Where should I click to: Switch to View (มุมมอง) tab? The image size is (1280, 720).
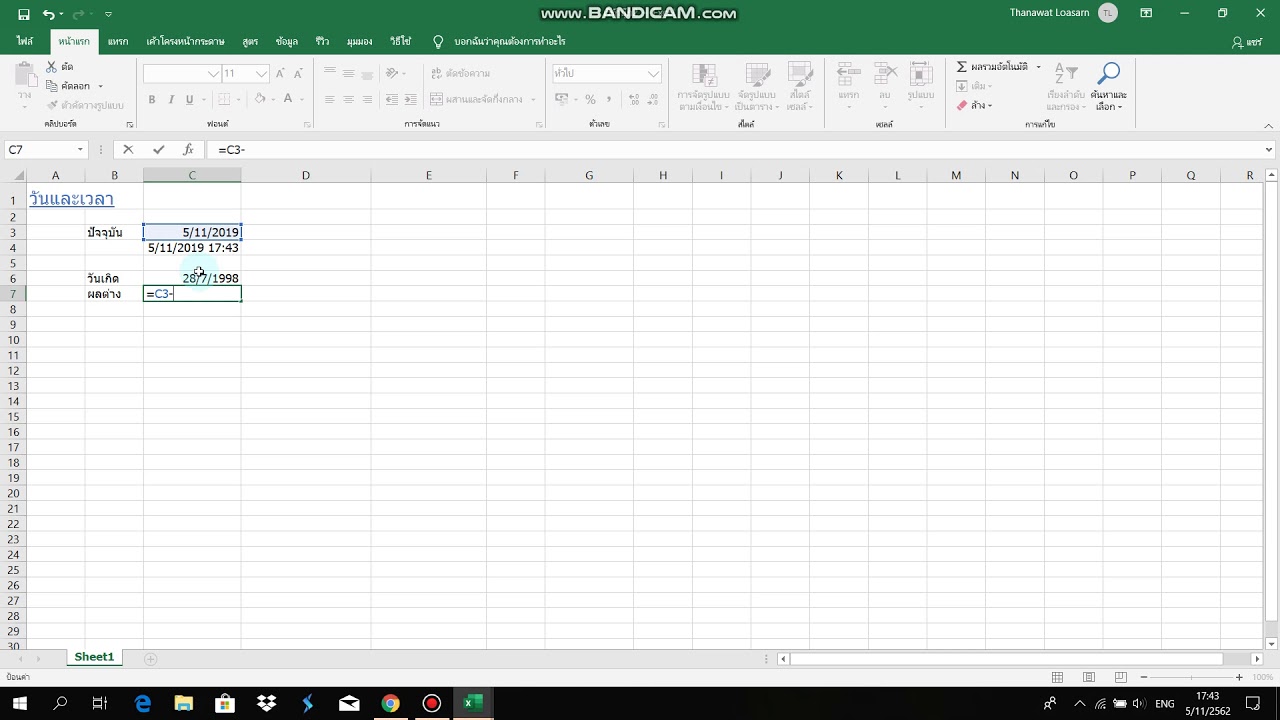[x=359, y=41]
